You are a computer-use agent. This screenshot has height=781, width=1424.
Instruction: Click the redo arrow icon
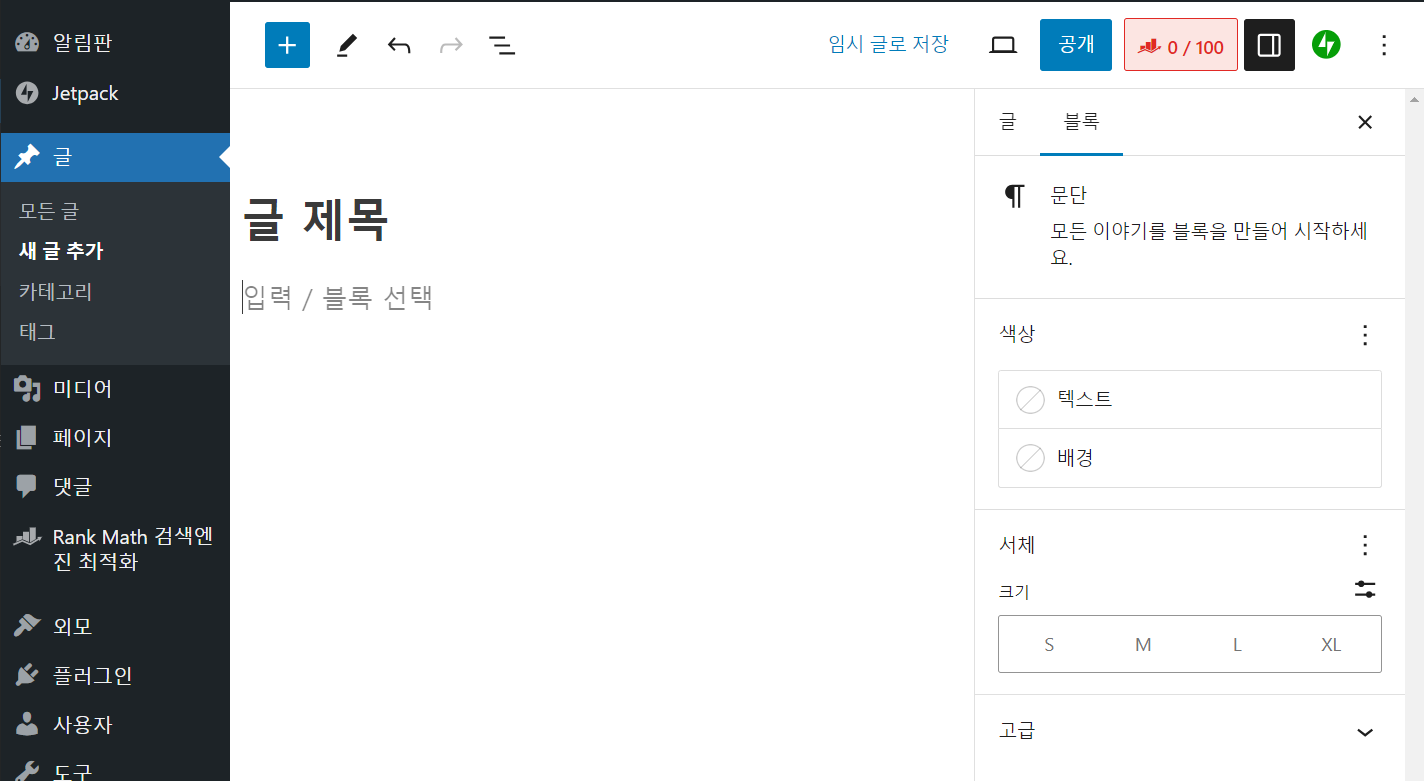[x=451, y=45]
